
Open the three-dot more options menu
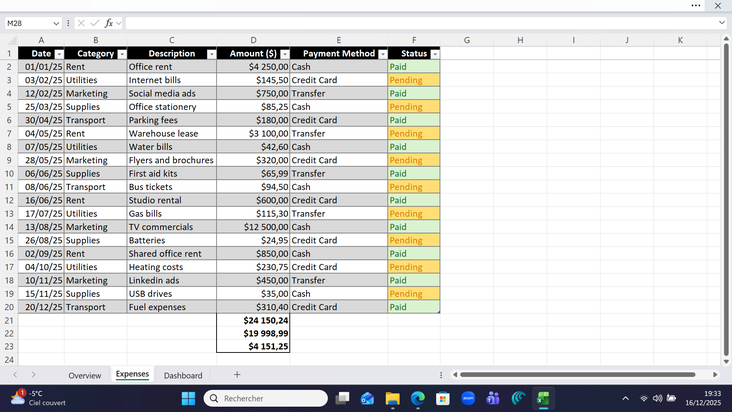pos(696,6)
